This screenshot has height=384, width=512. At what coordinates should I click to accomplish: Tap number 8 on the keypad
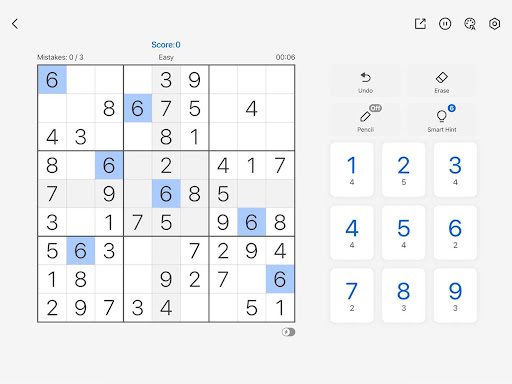403,296
